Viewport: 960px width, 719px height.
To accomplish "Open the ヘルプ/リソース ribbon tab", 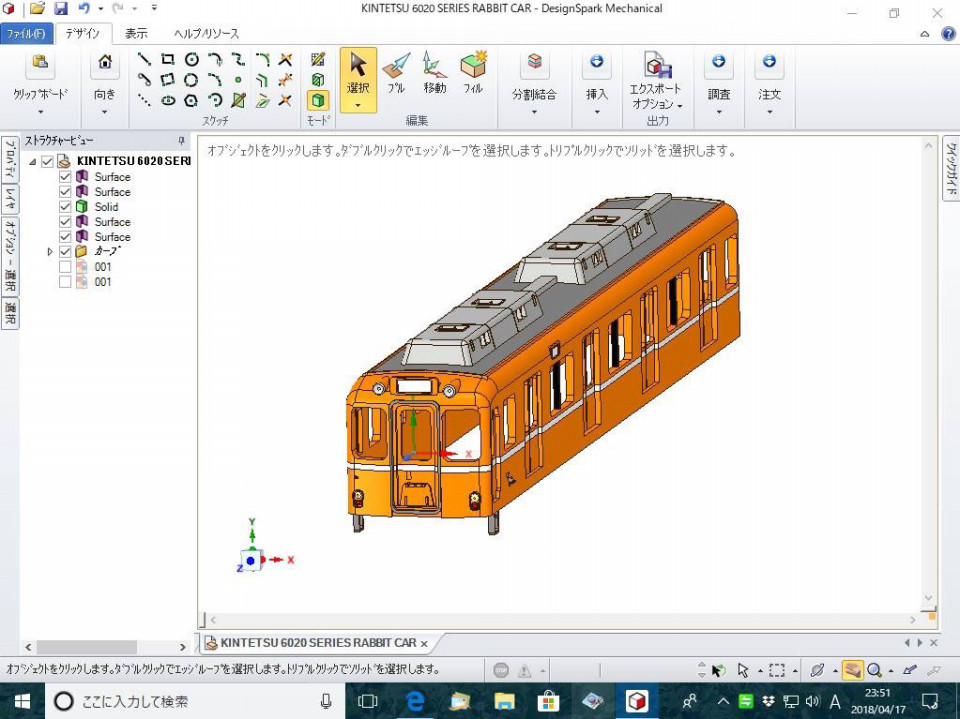I will coord(206,34).
